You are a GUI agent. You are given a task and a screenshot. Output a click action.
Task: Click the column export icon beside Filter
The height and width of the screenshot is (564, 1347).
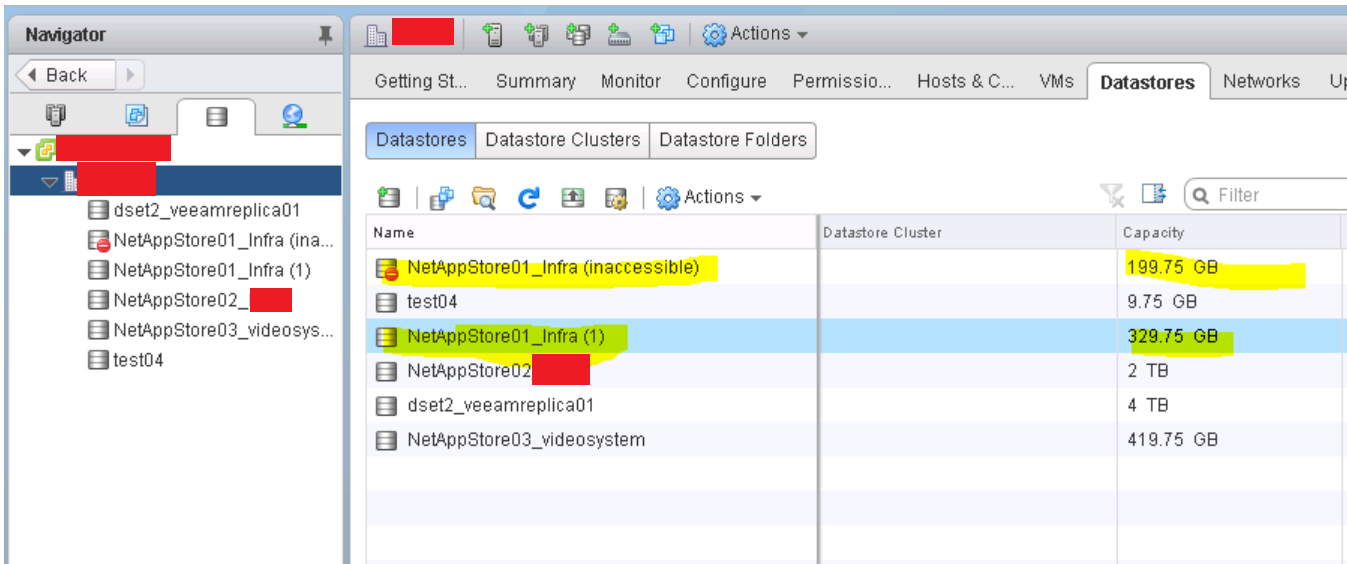pos(1155,193)
